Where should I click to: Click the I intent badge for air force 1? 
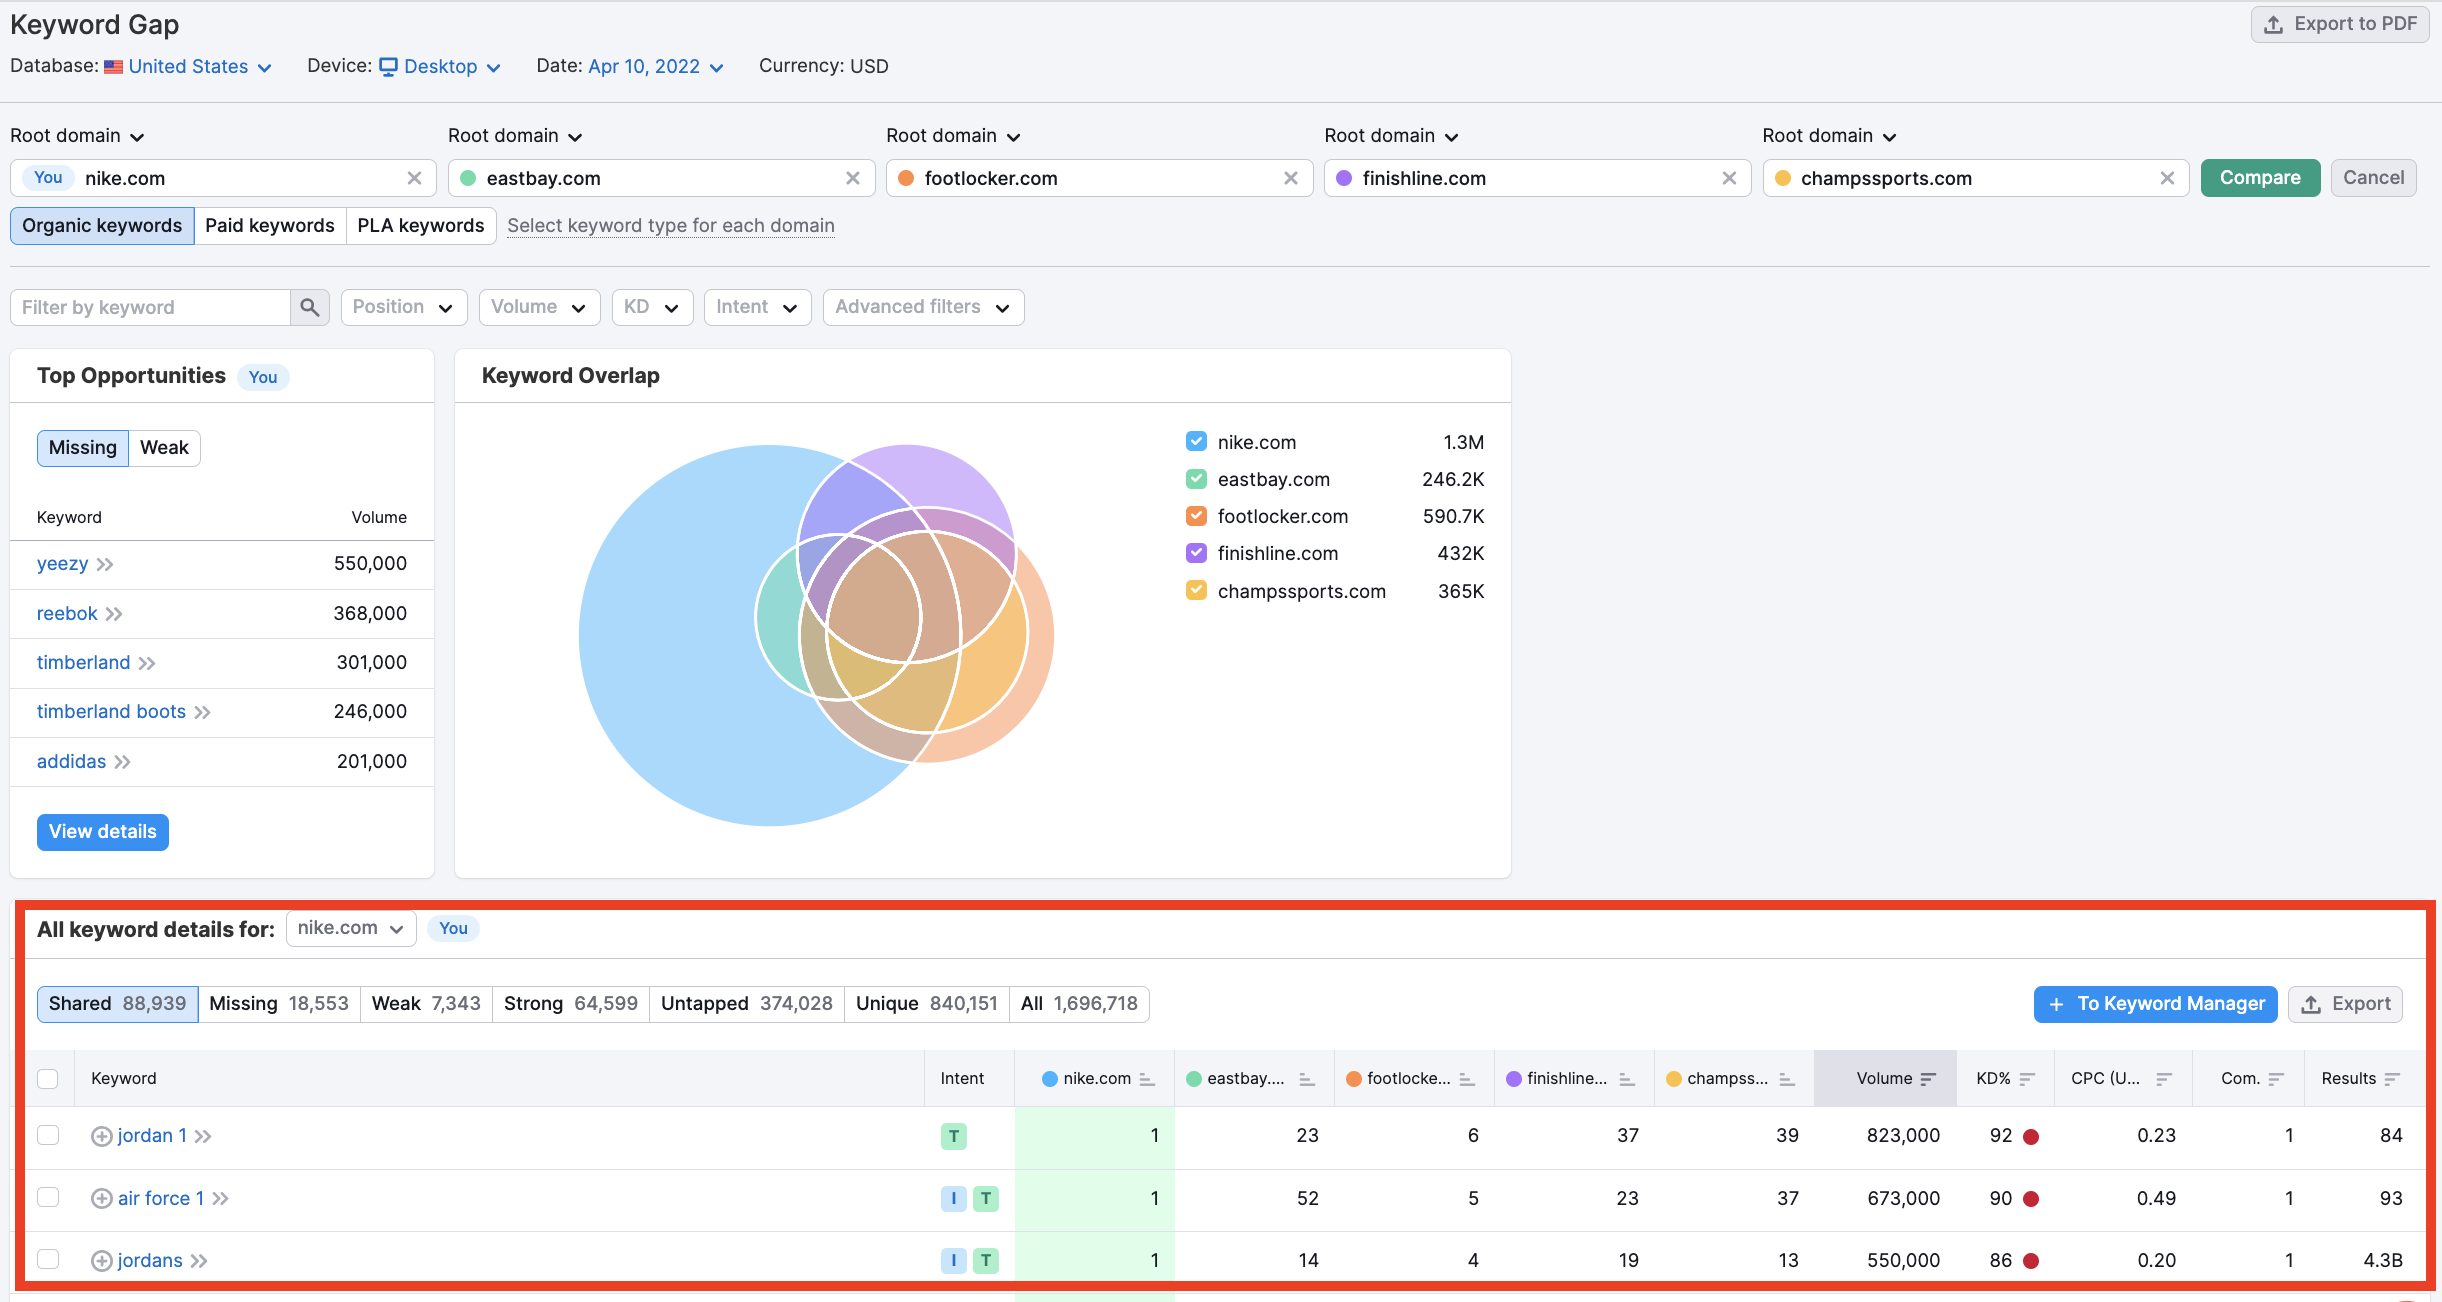(x=954, y=1198)
